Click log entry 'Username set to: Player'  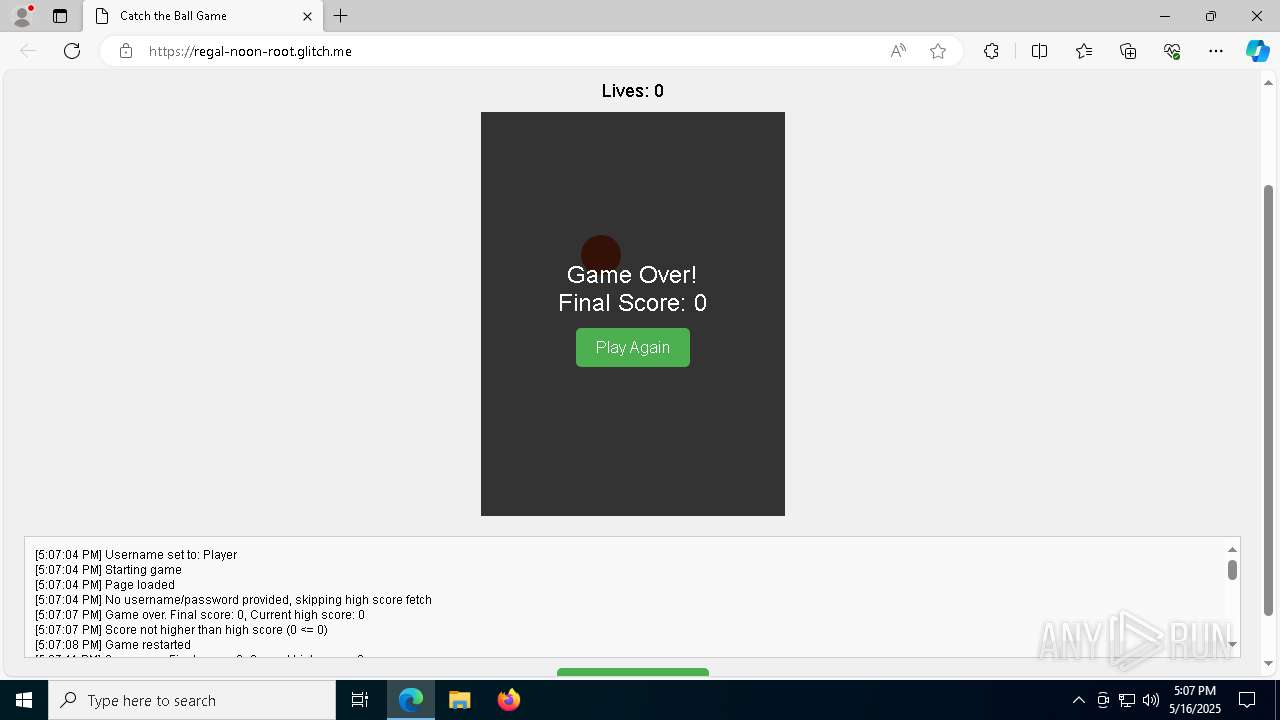pyautogui.click(x=136, y=555)
